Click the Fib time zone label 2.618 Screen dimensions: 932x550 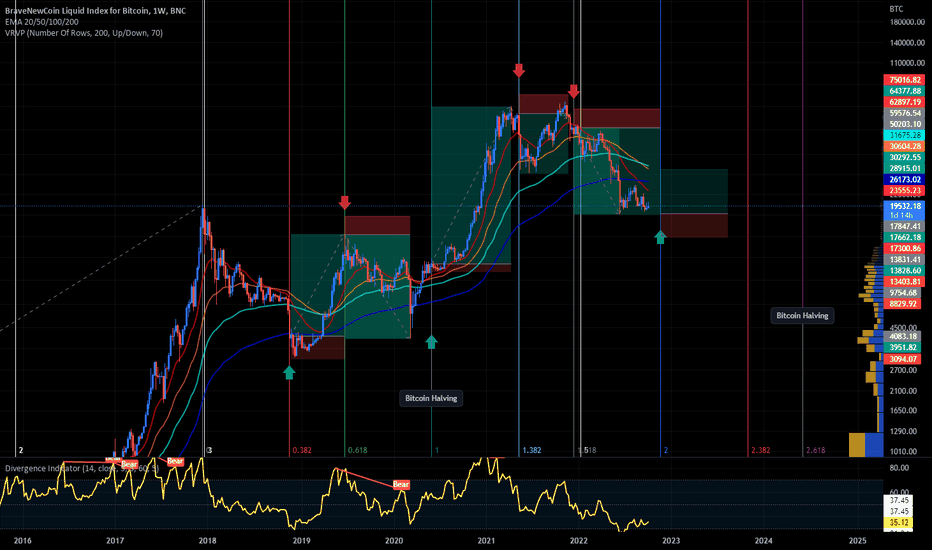[816, 450]
